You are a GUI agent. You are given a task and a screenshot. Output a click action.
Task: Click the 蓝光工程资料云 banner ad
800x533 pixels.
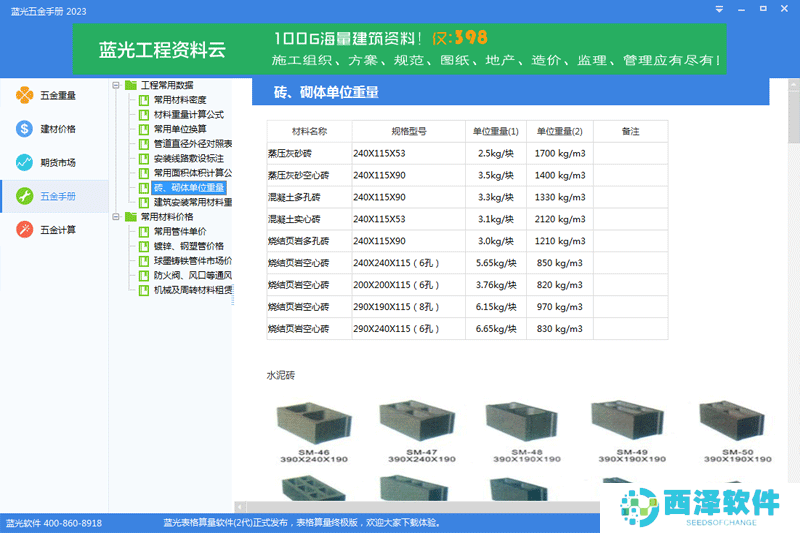pos(399,49)
